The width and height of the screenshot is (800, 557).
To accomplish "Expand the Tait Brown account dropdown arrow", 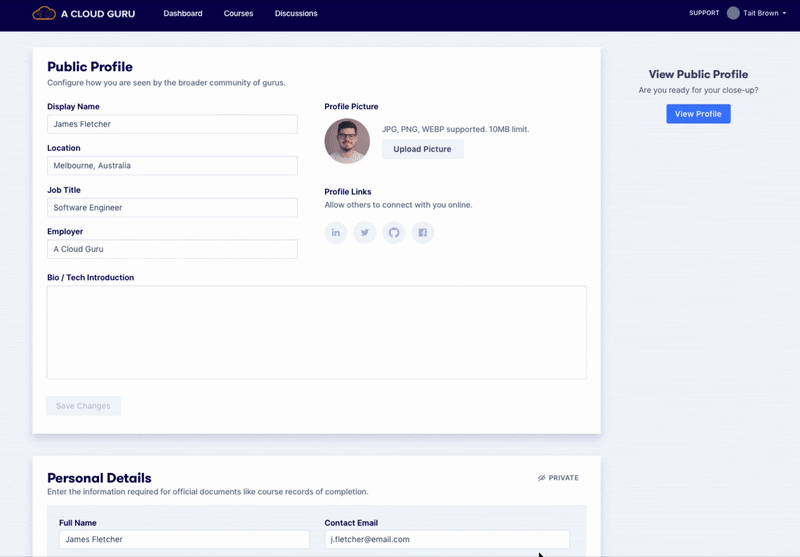I will point(784,13).
